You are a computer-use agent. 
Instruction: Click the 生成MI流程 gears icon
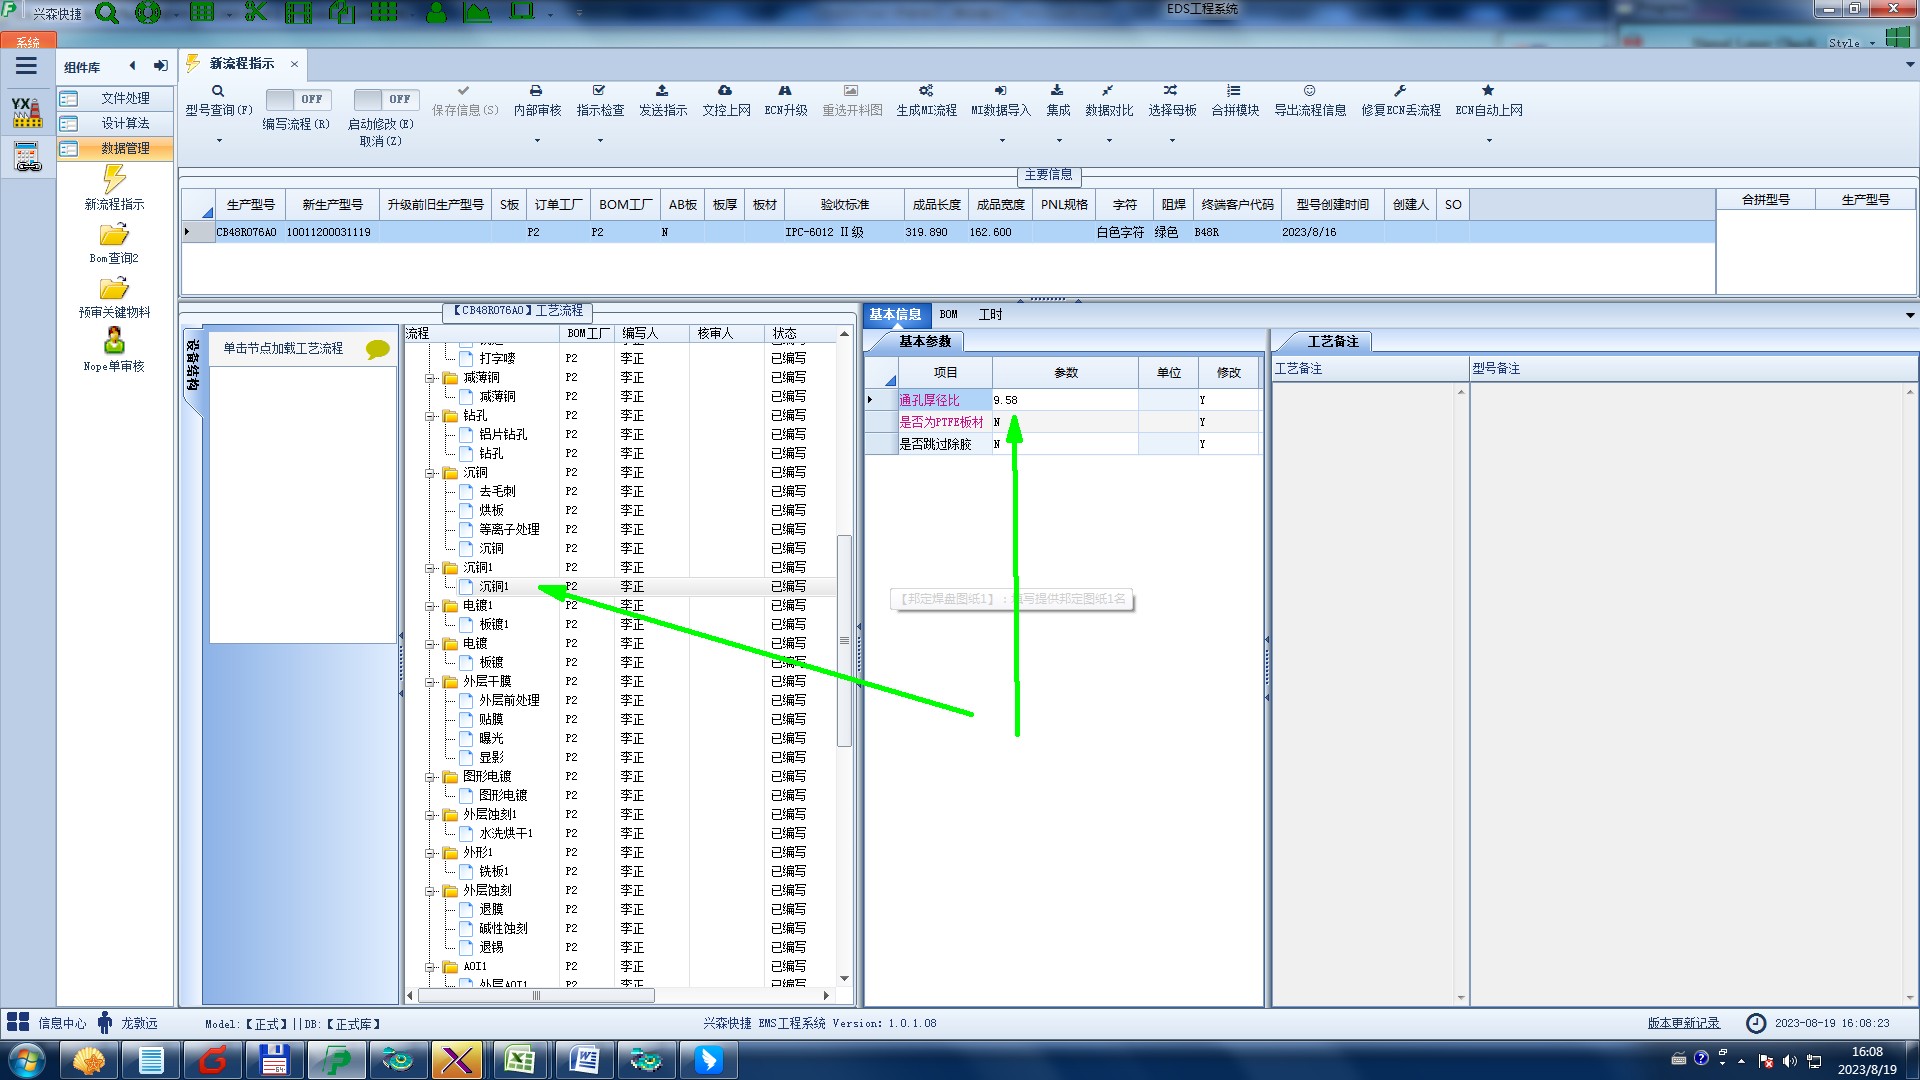[926, 91]
